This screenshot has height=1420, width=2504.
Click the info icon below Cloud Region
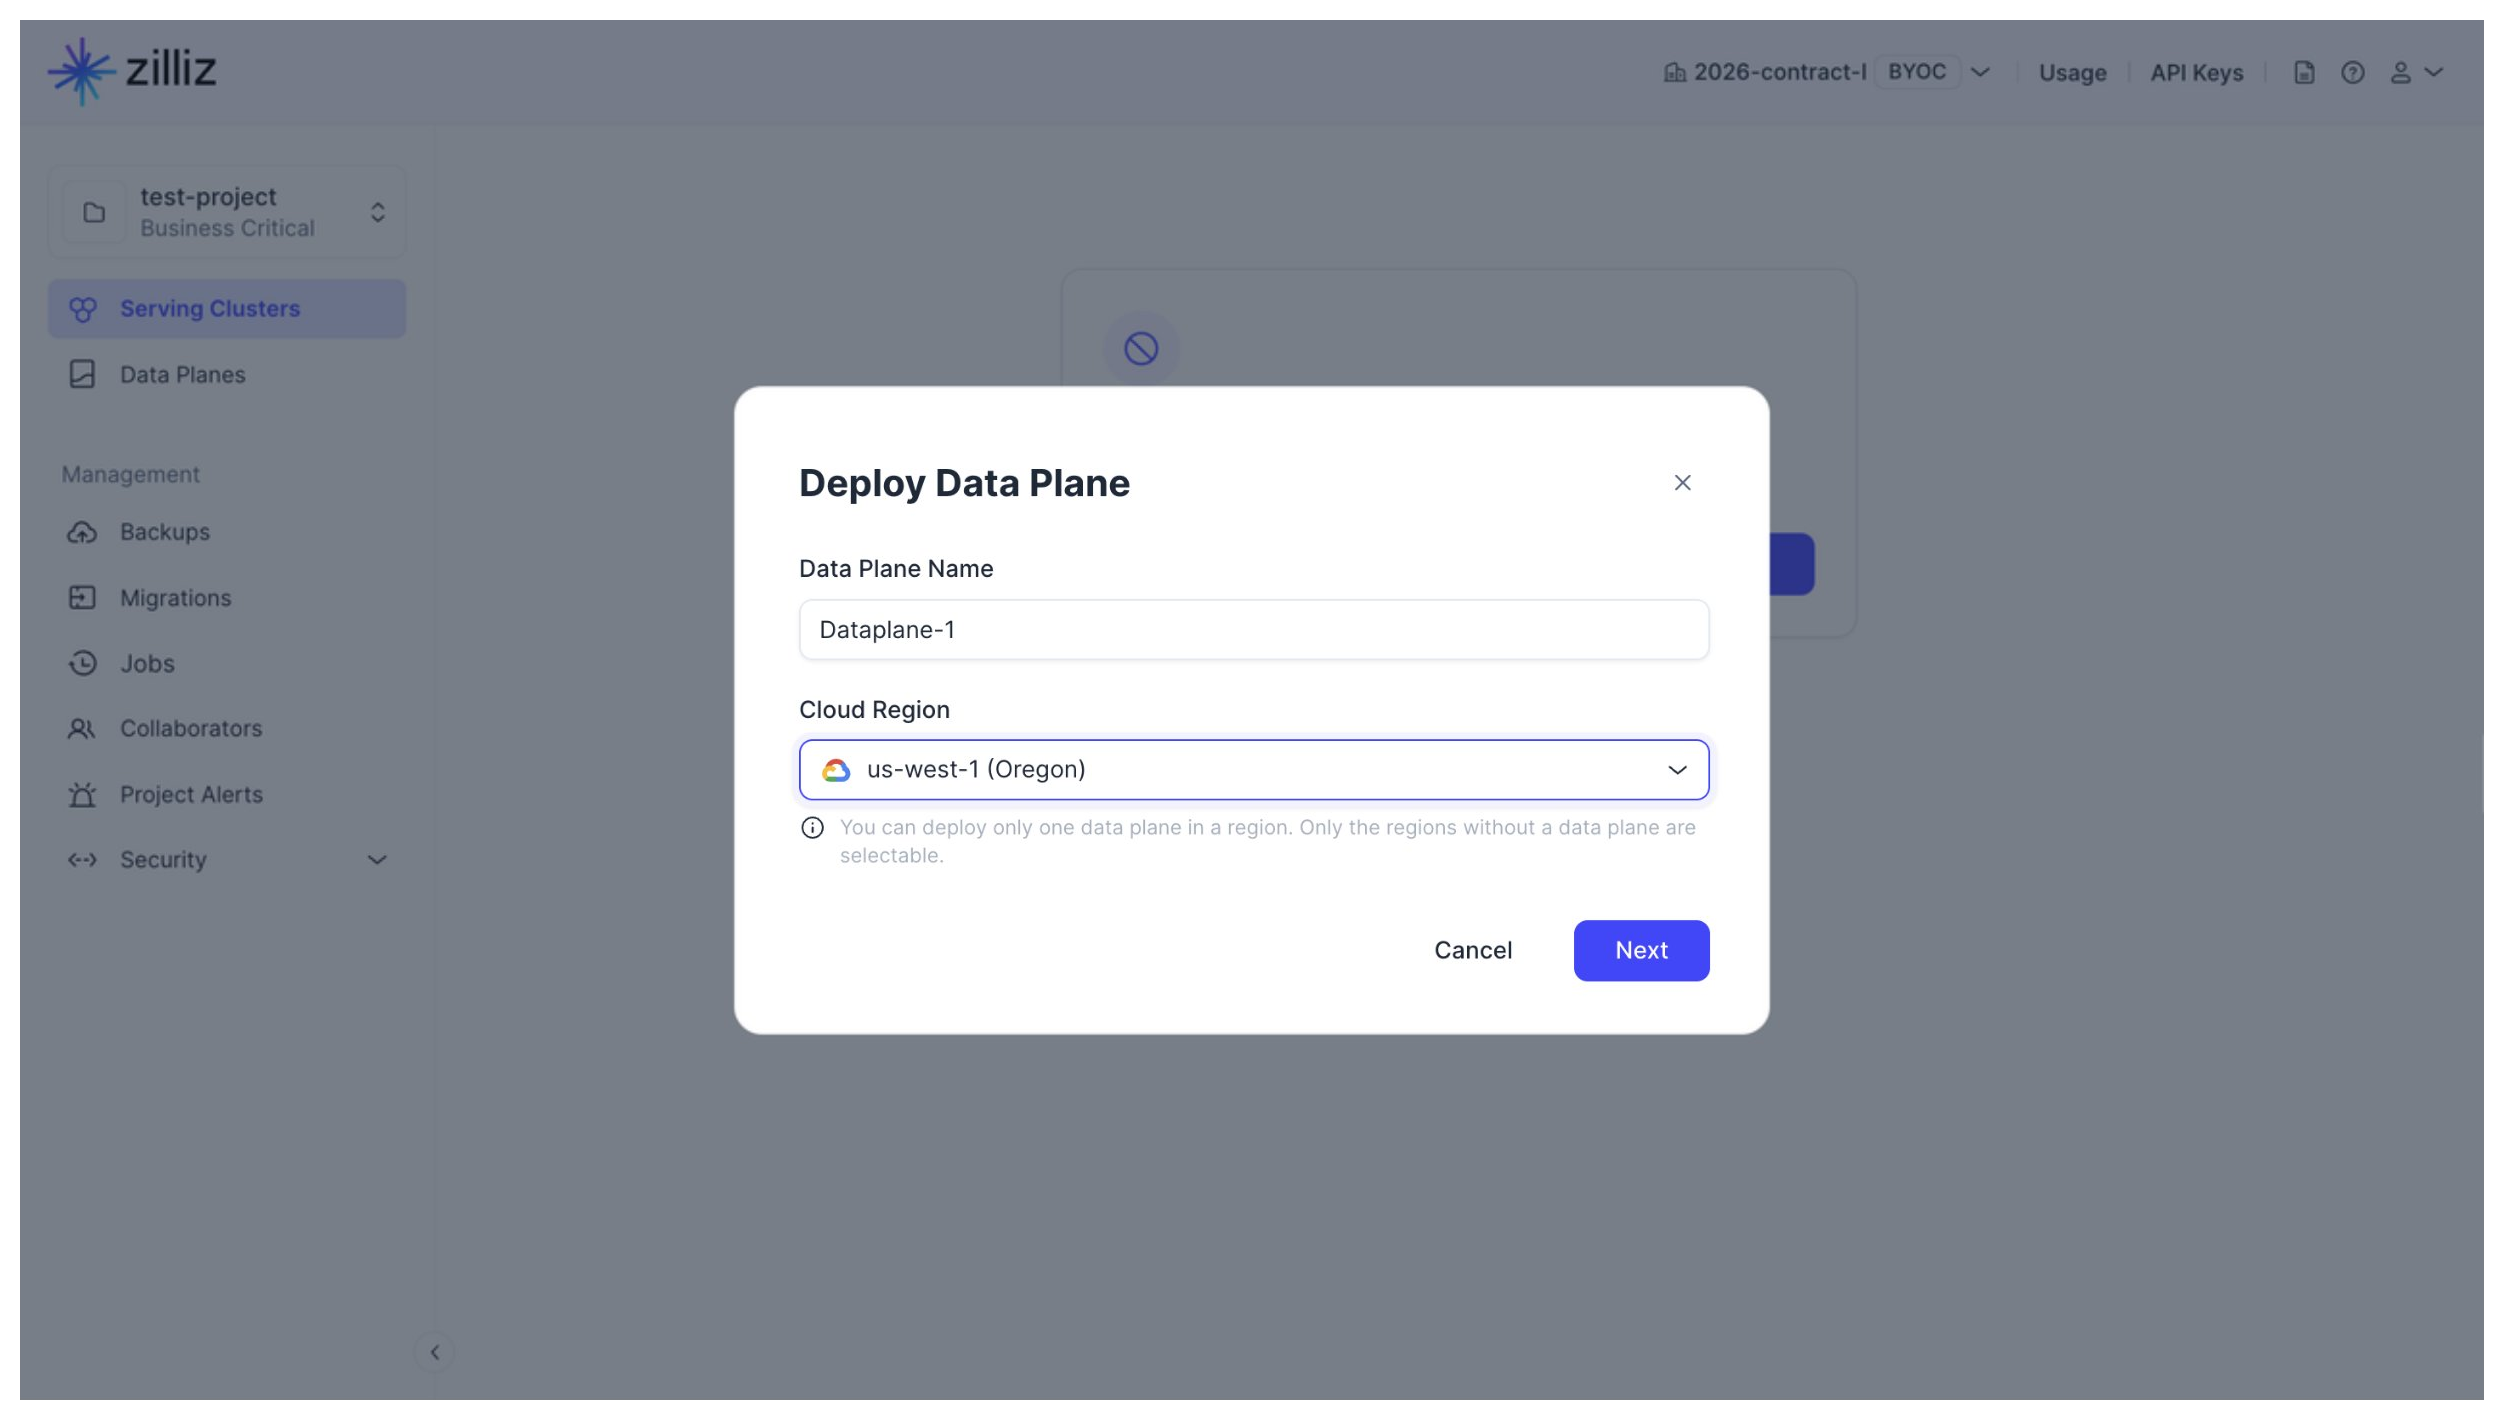pyautogui.click(x=812, y=828)
